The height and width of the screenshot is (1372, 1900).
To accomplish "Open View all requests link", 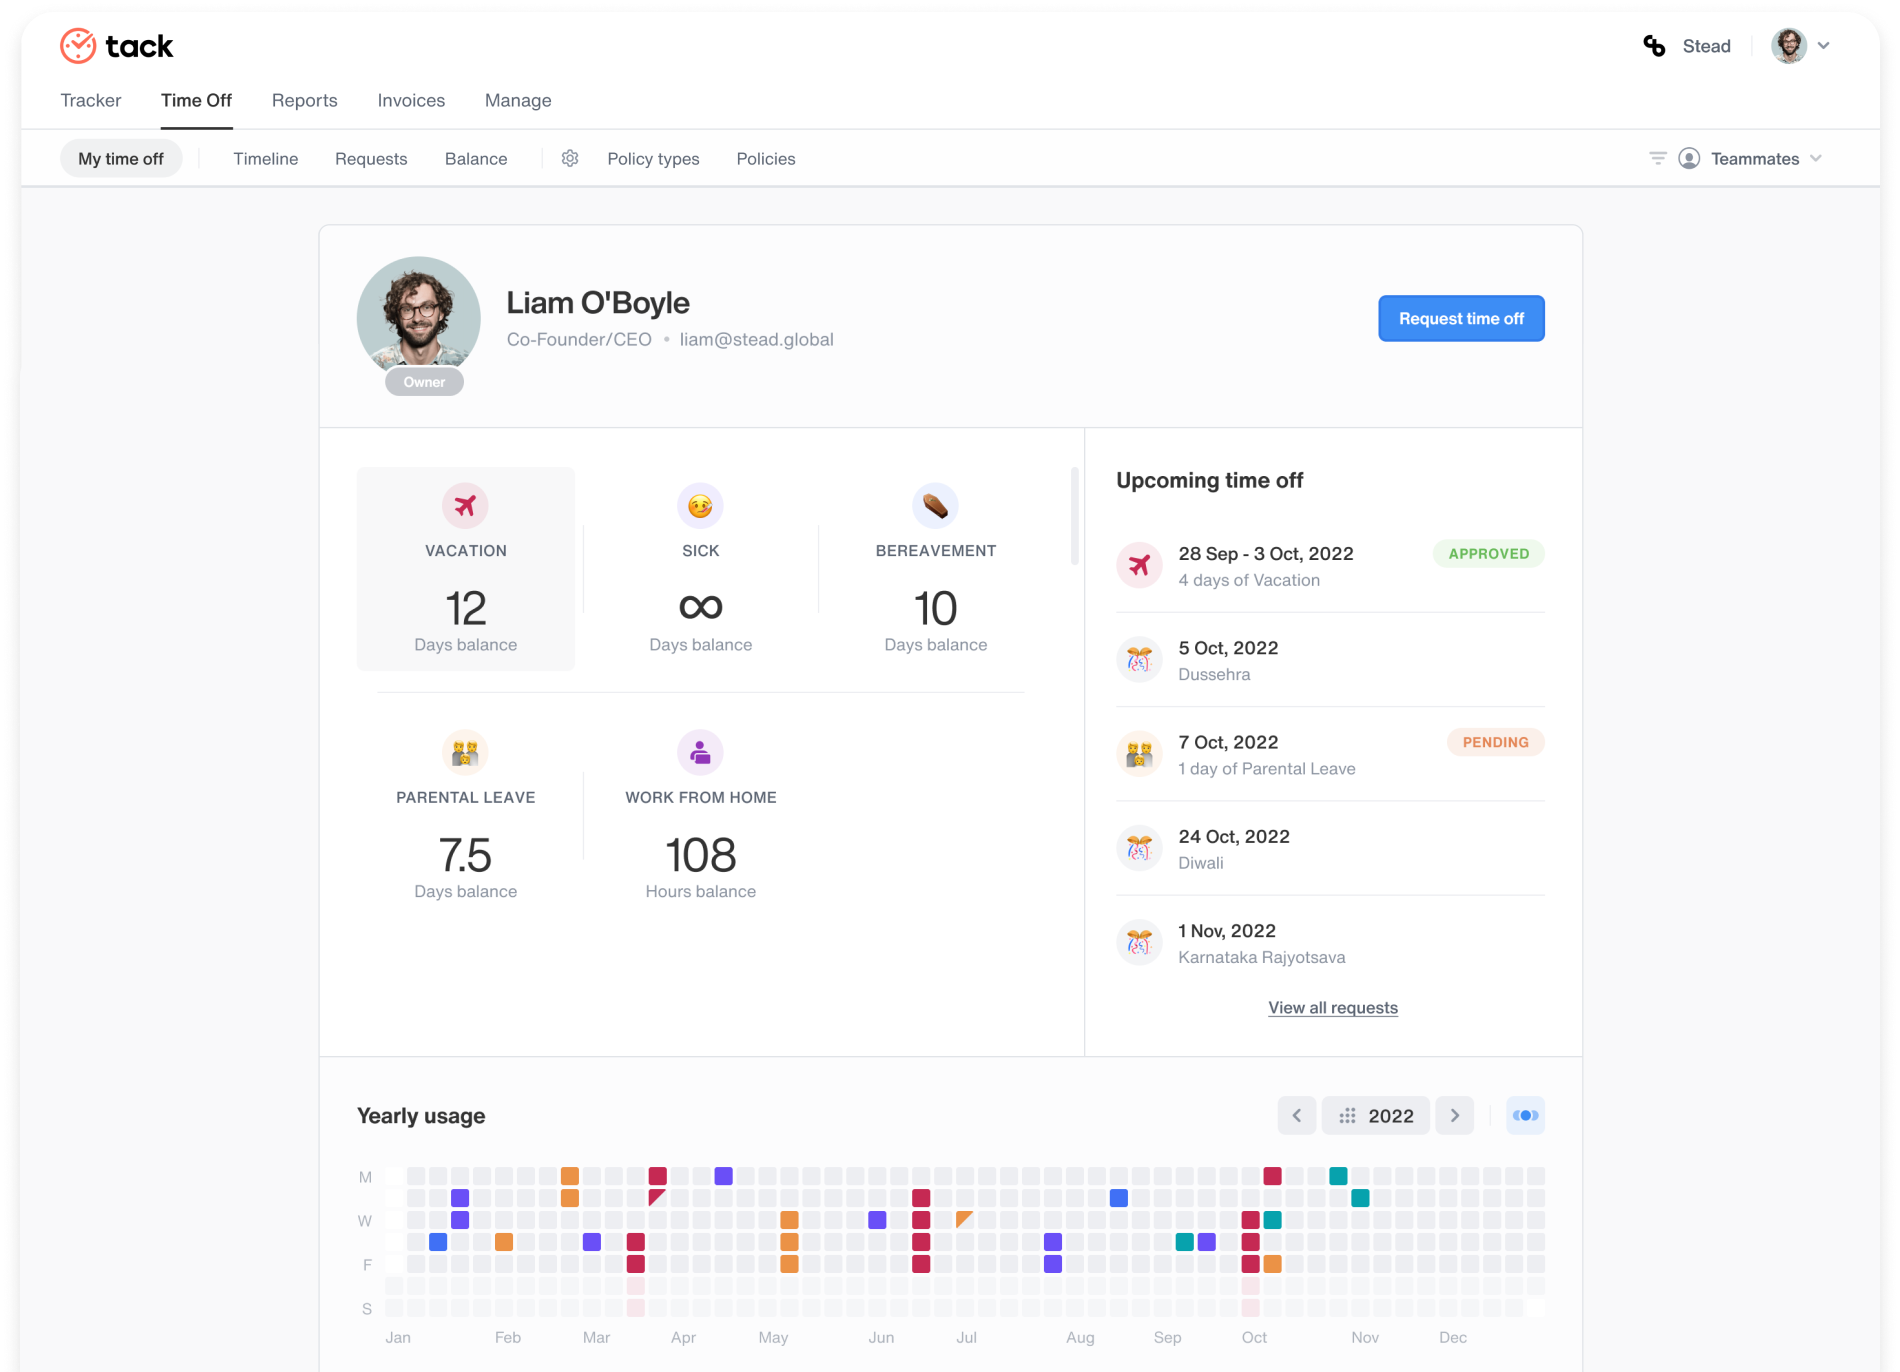I will click(x=1332, y=1007).
